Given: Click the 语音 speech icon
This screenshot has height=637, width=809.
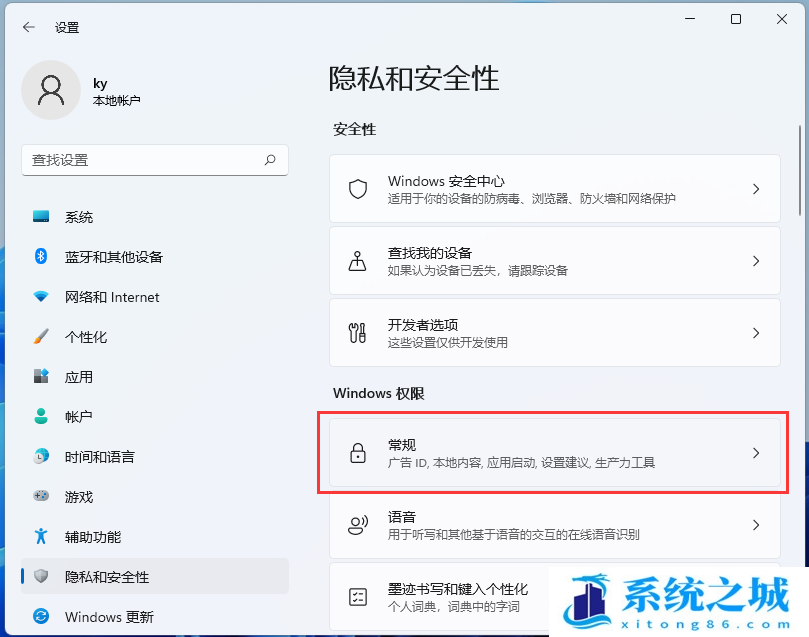Looking at the screenshot, I should 358,525.
